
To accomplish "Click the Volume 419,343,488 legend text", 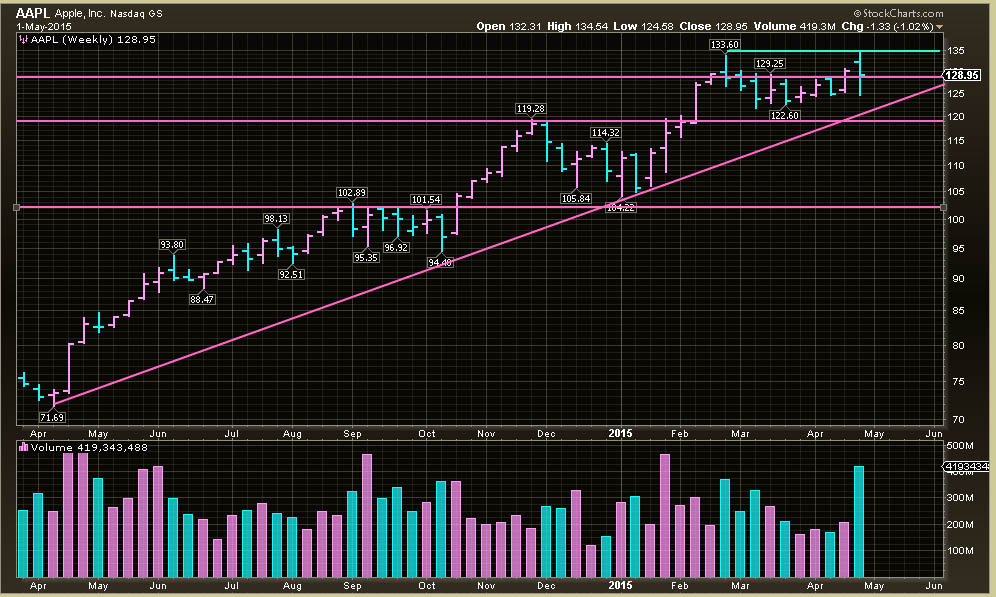I will [x=89, y=447].
